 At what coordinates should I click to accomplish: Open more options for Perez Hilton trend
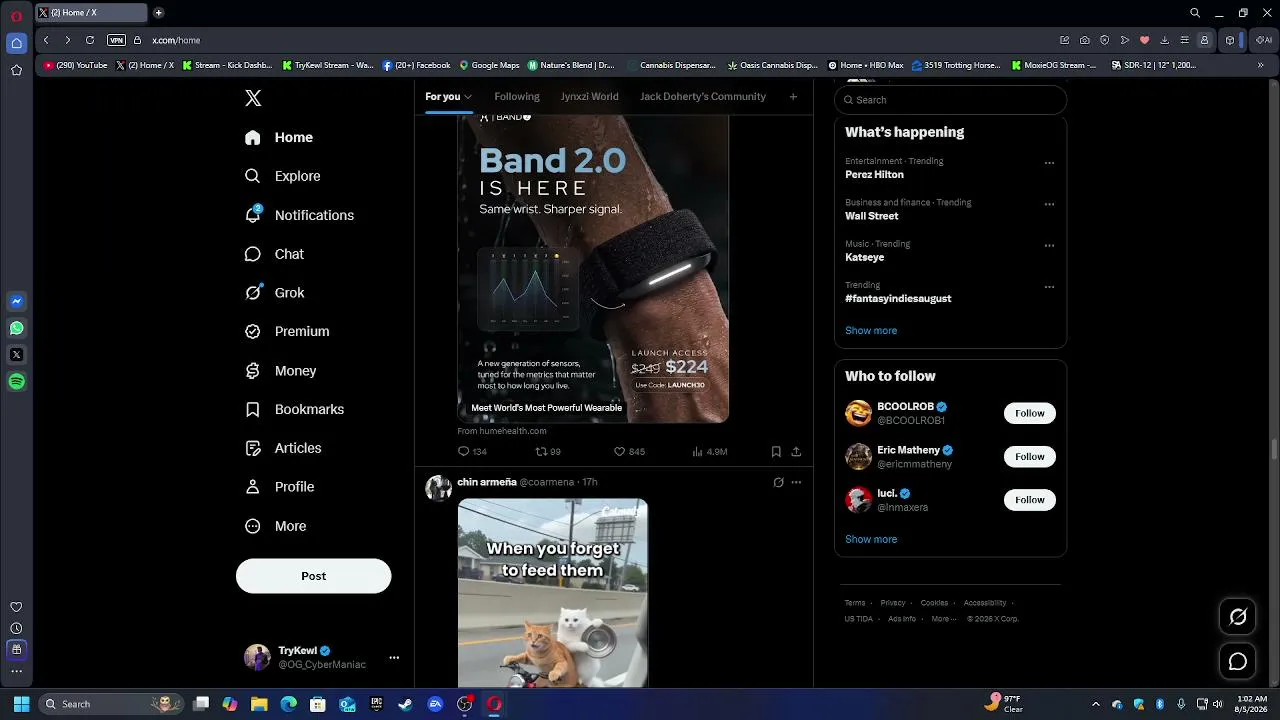click(1049, 163)
